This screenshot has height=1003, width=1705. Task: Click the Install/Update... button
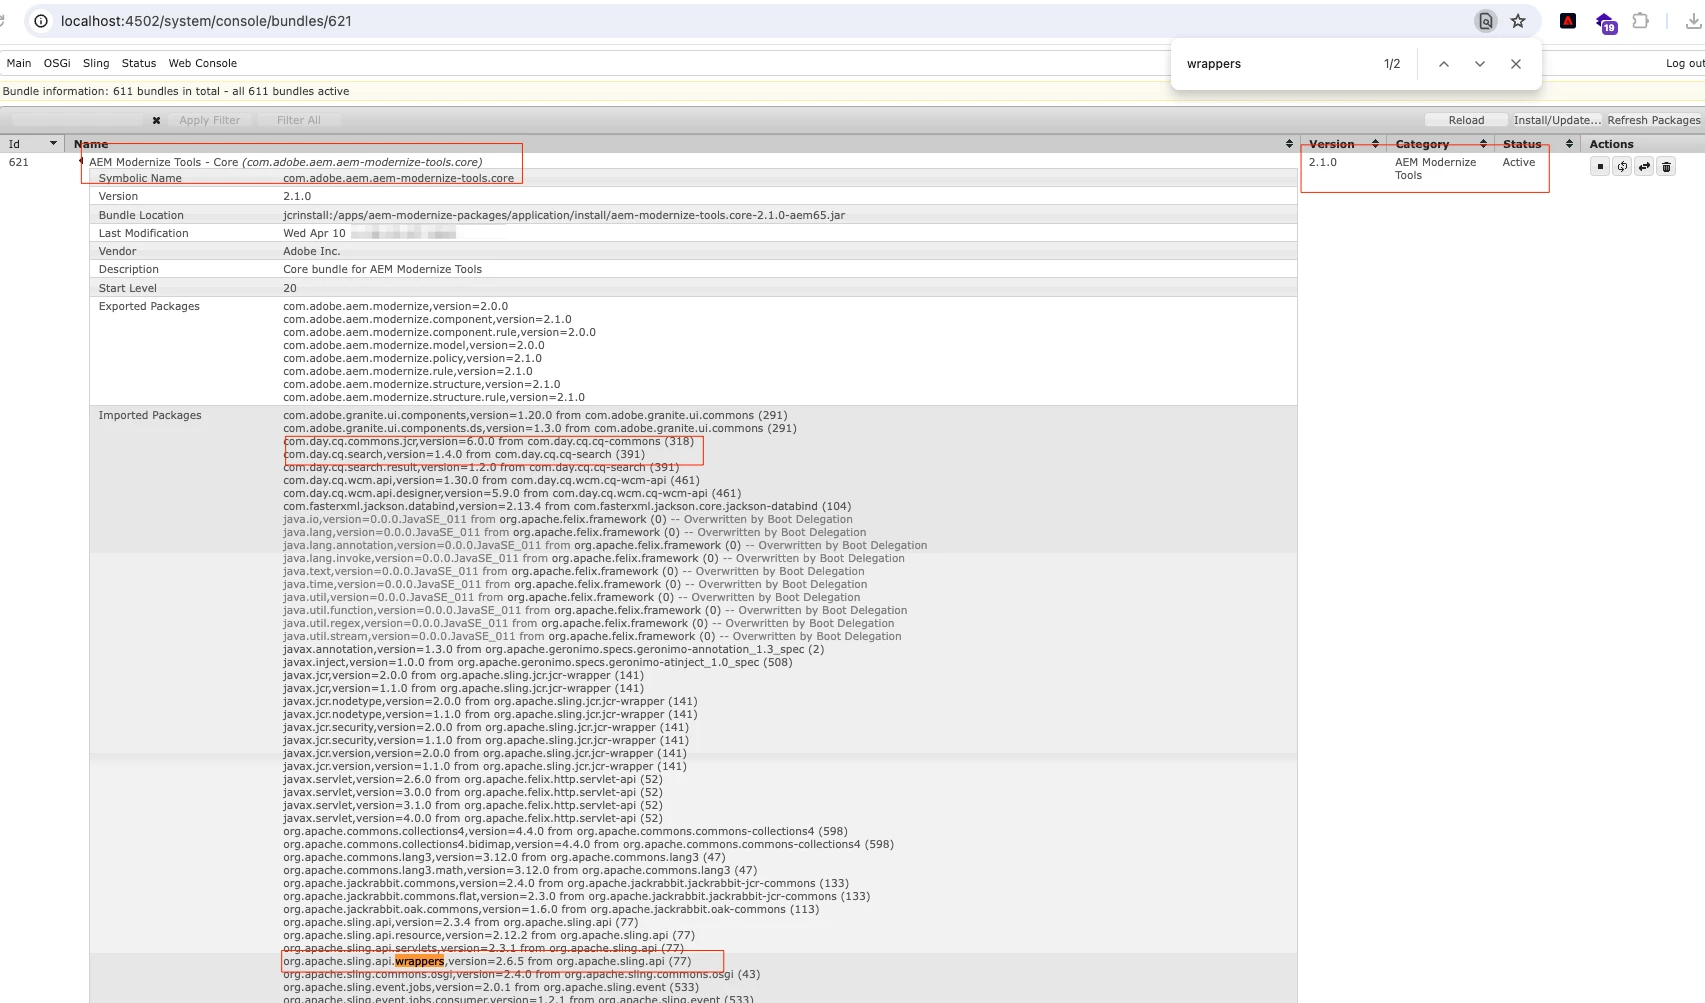1557,120
